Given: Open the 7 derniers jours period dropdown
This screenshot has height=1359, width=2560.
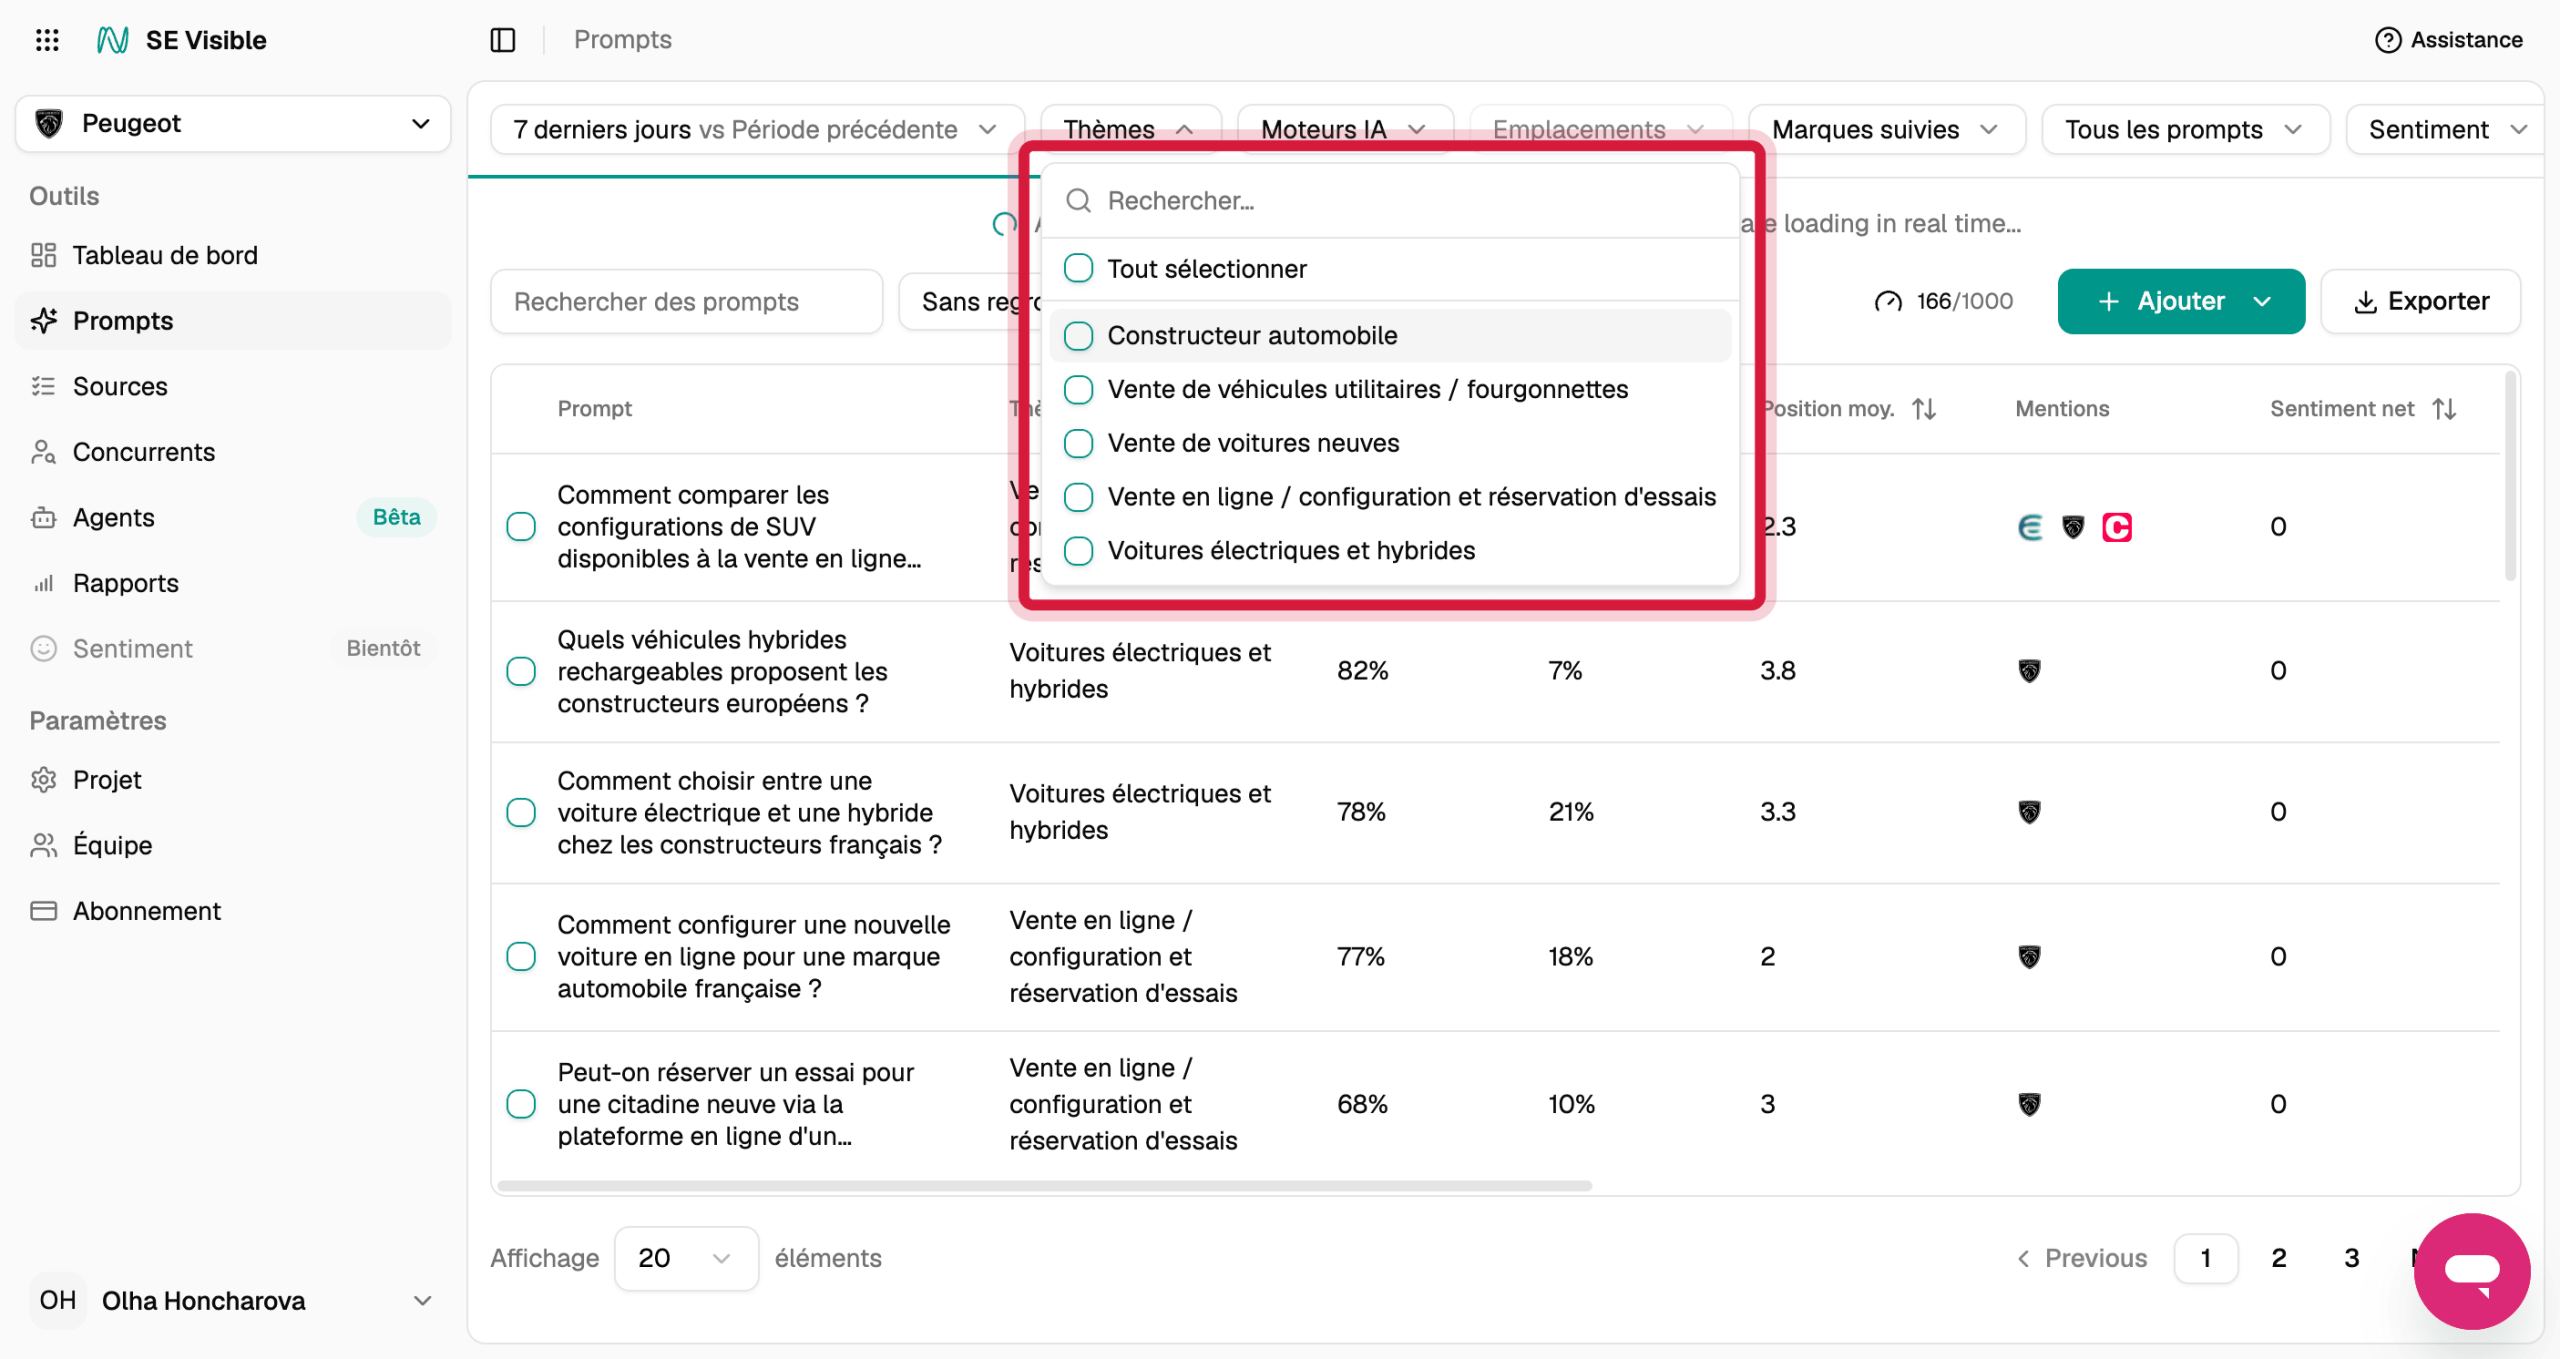Looking at the screenshot, I should pos(757,130).
